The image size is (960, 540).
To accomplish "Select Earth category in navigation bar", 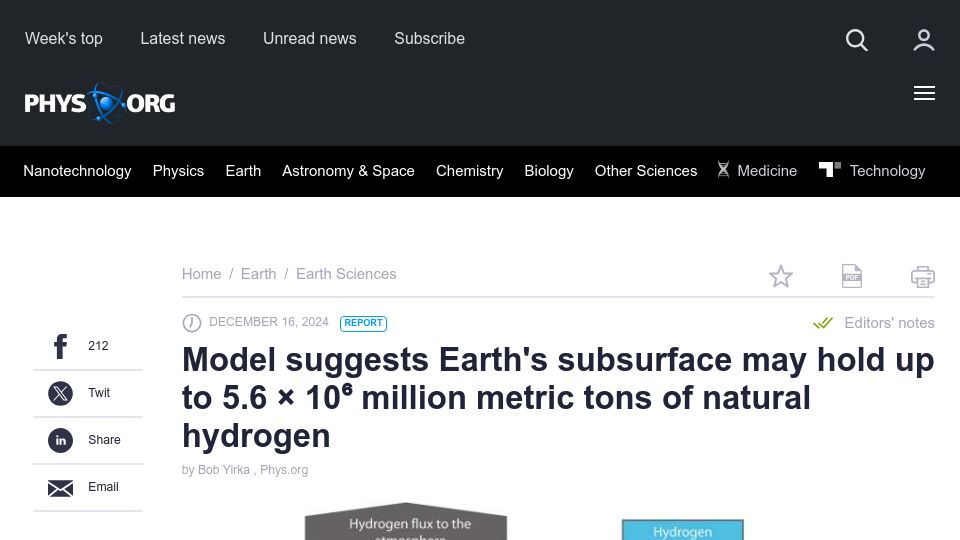I will (x=243, y=171).
